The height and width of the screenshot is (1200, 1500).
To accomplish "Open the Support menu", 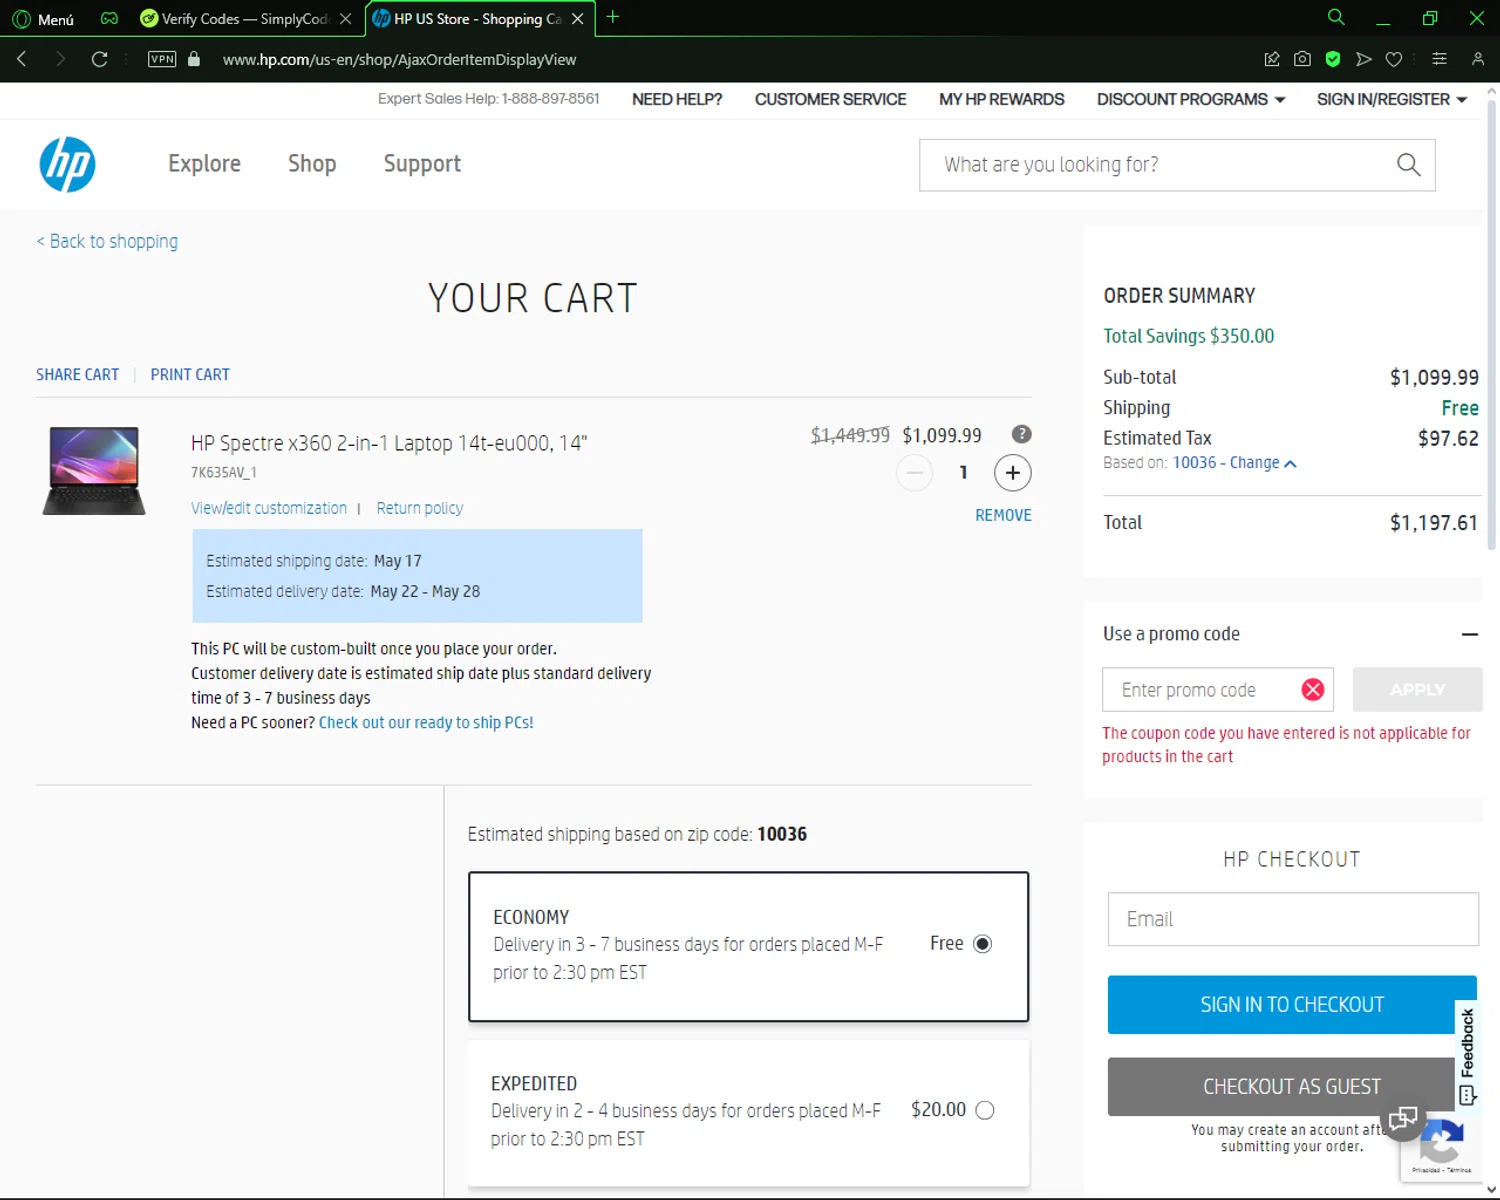I will coord(422,164).
